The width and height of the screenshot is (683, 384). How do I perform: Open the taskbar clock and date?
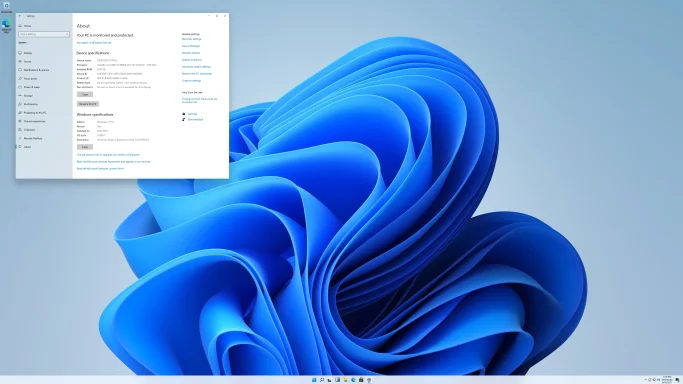coord(667,380)
